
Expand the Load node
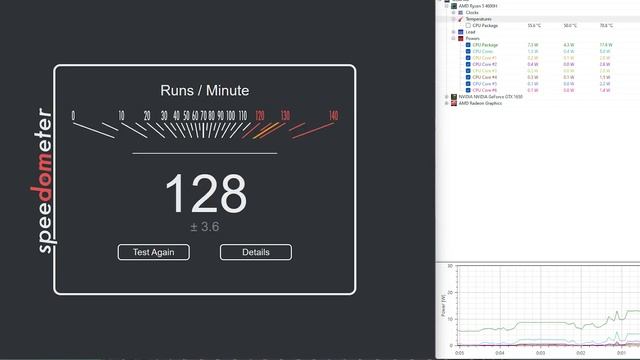(x=453, y=32)
